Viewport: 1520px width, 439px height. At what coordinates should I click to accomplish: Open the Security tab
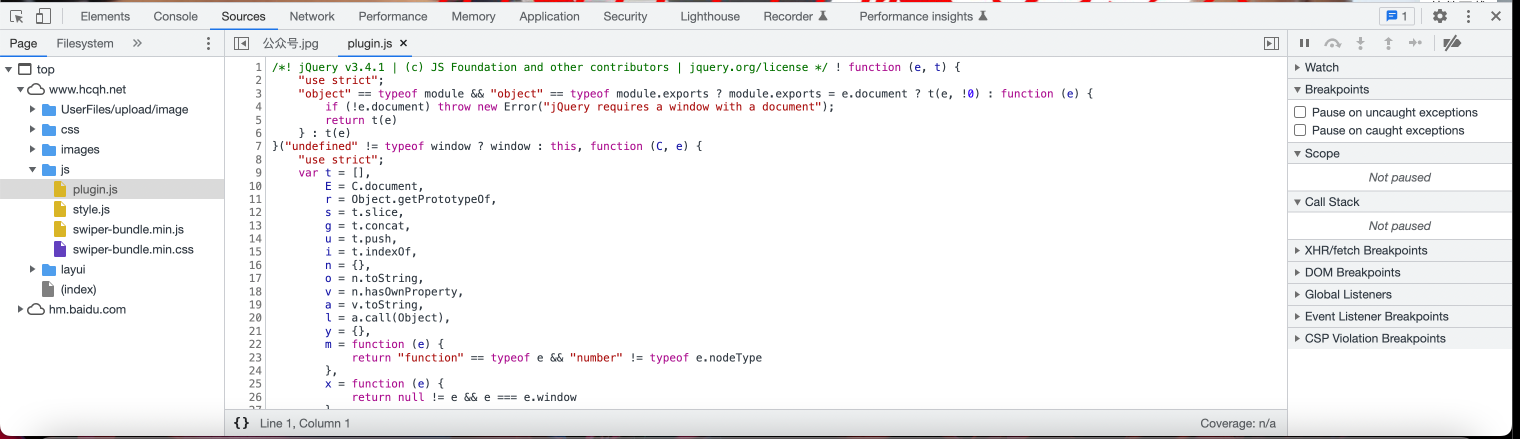pos(625,16)
